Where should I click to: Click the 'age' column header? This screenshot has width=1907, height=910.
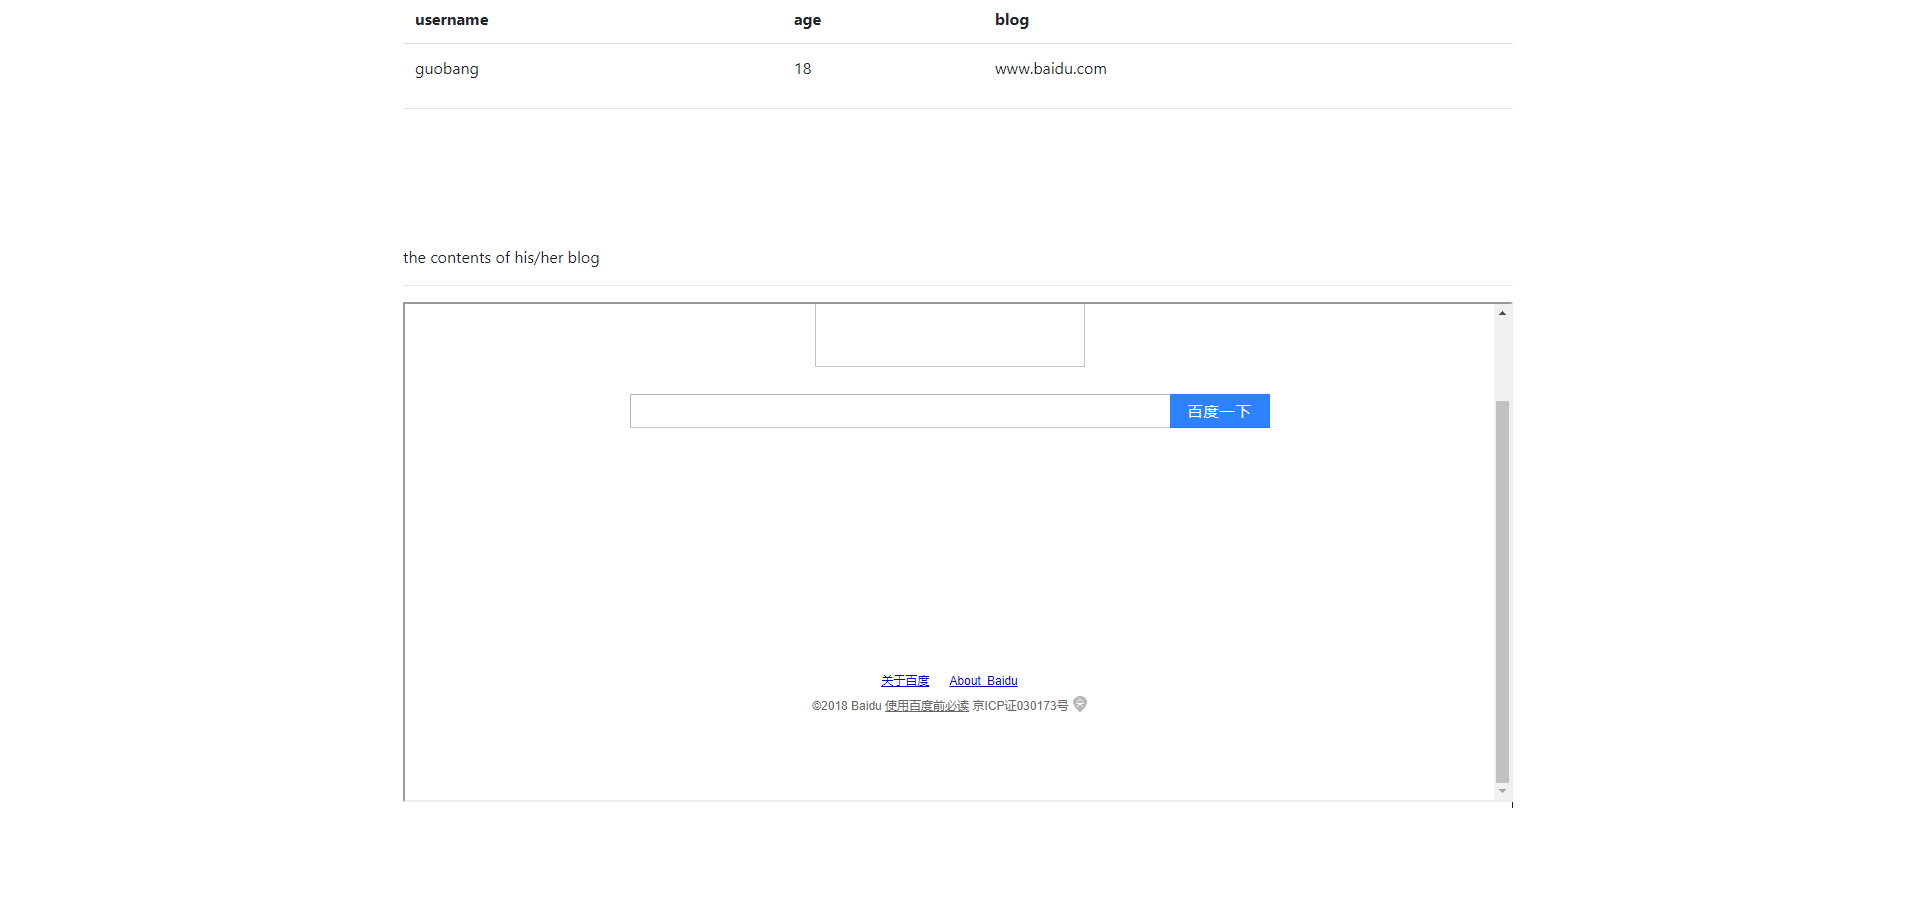808,20
